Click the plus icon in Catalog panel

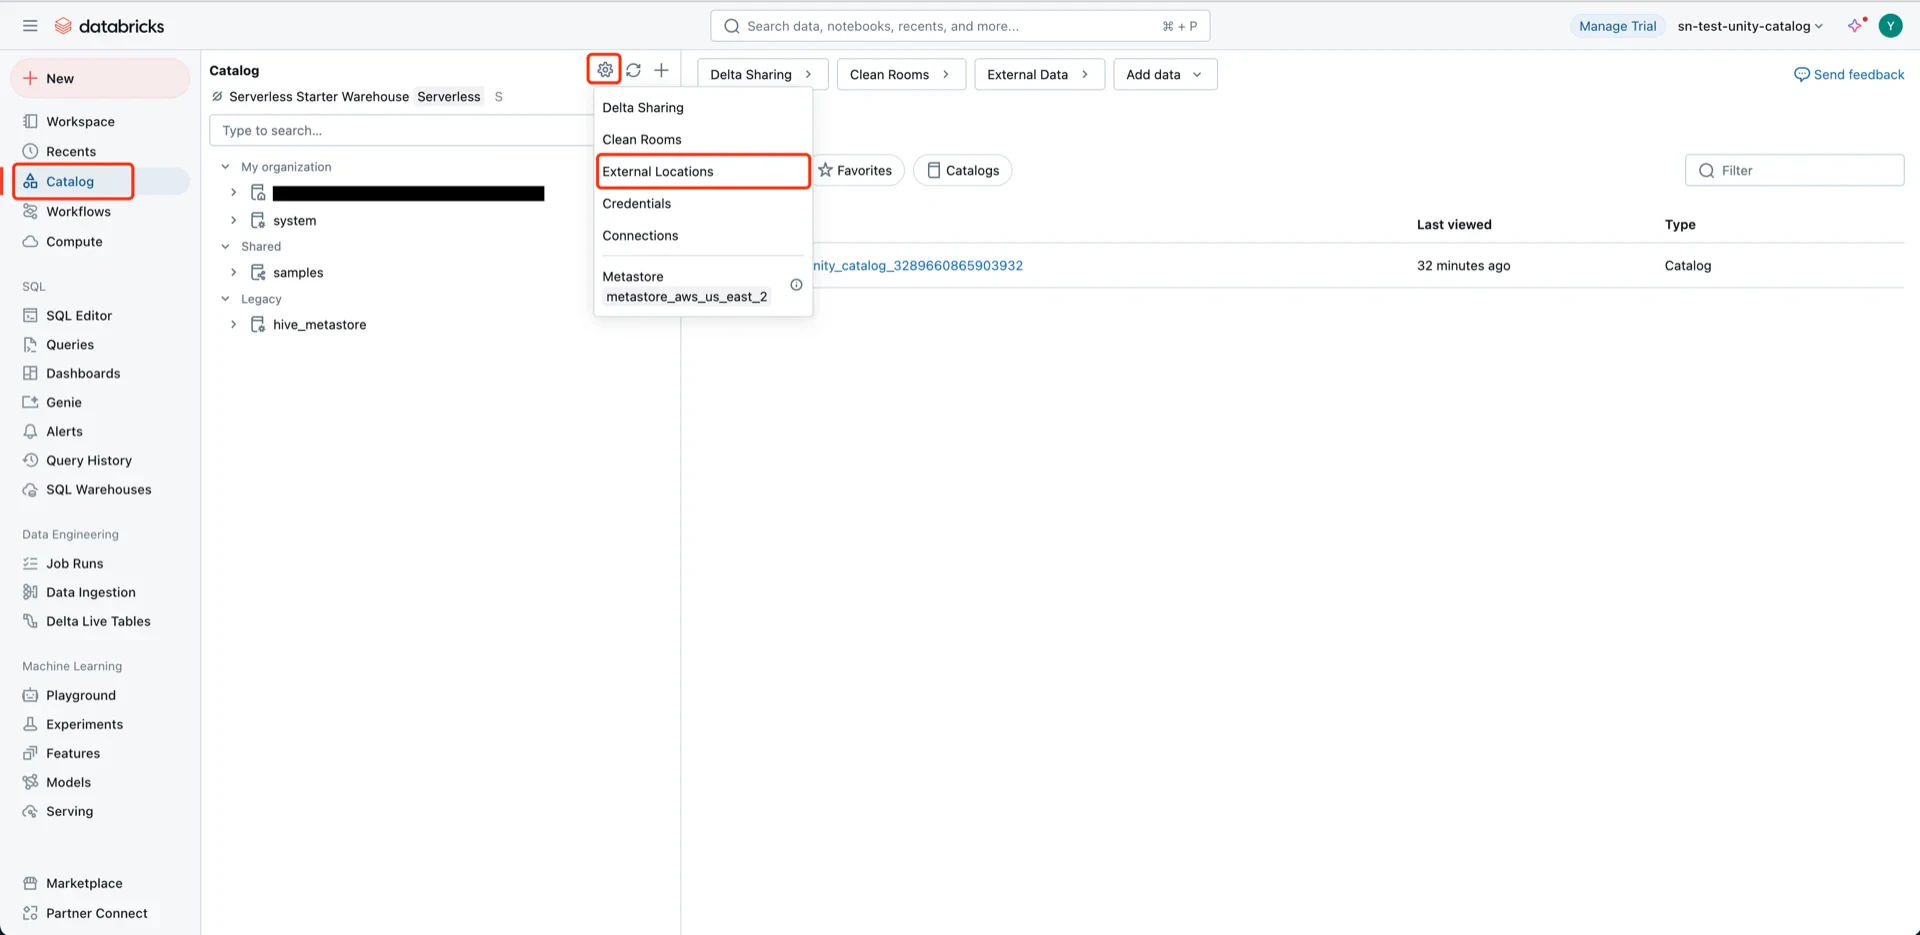[x=661, y=70]
